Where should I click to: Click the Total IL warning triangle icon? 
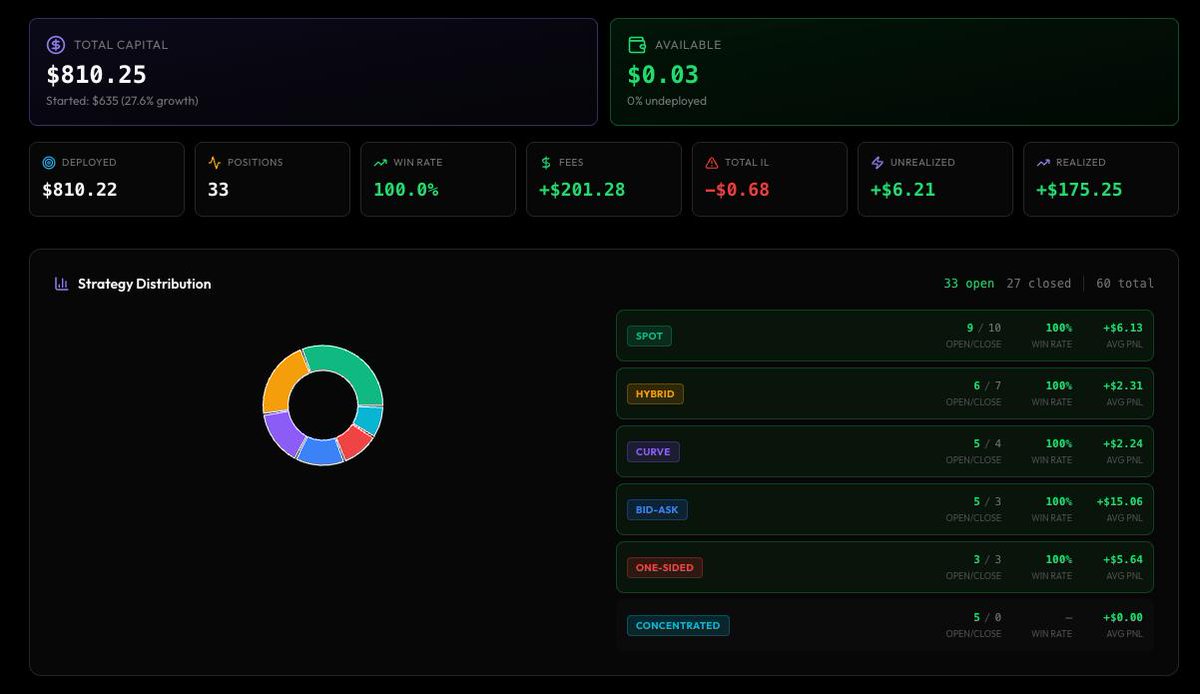[x=712, y=162]
